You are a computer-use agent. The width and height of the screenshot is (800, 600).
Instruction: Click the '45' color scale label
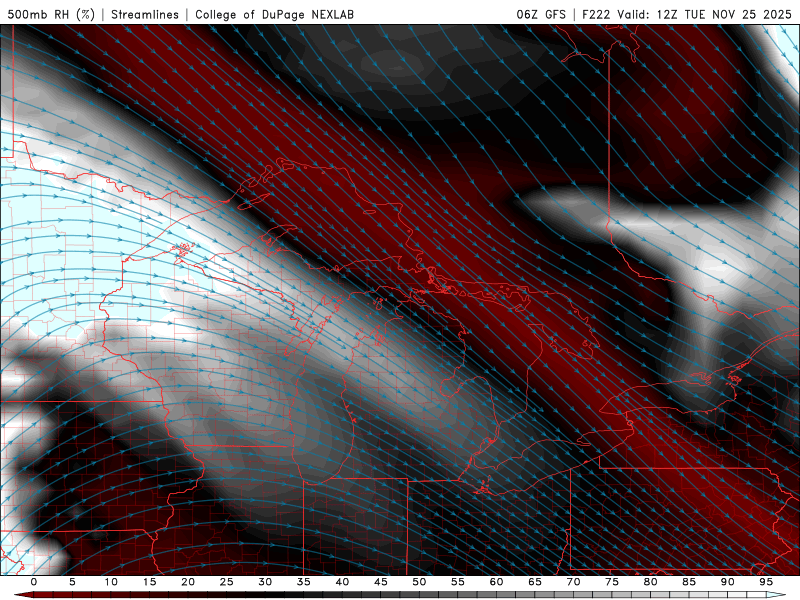click(x=381, y=582)
